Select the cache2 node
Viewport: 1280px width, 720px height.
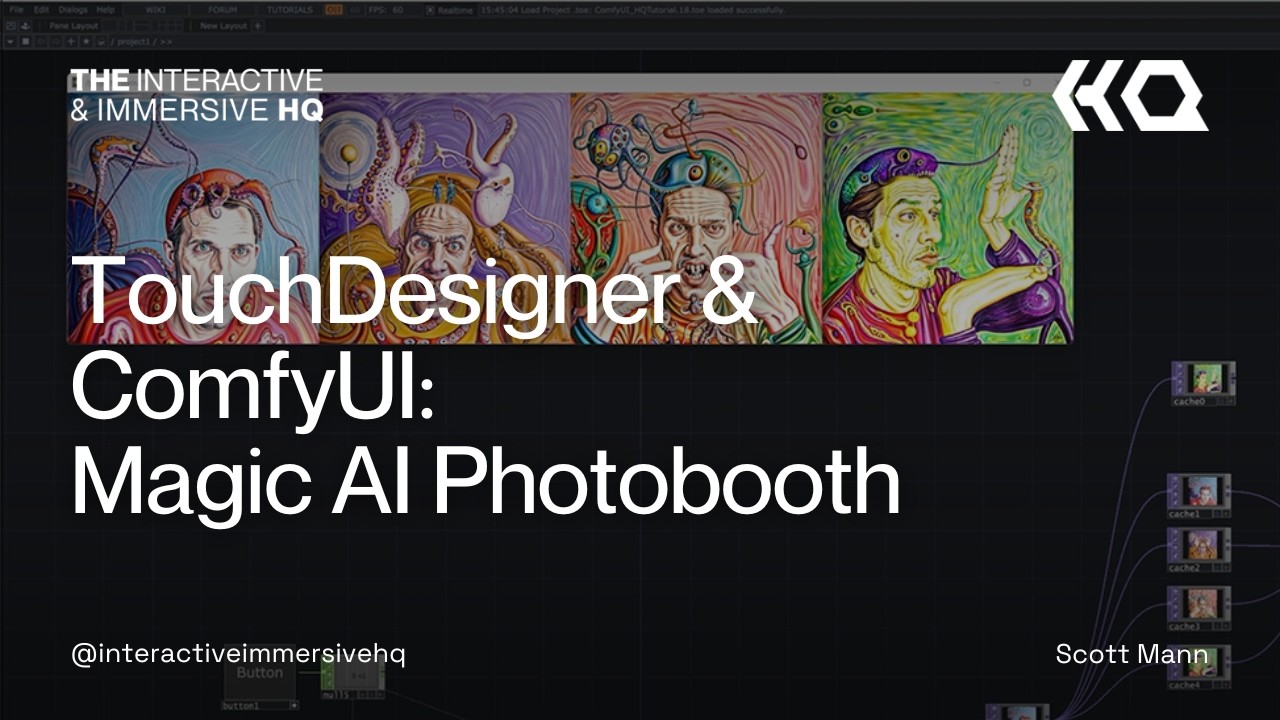click(x=1199, y=551)
